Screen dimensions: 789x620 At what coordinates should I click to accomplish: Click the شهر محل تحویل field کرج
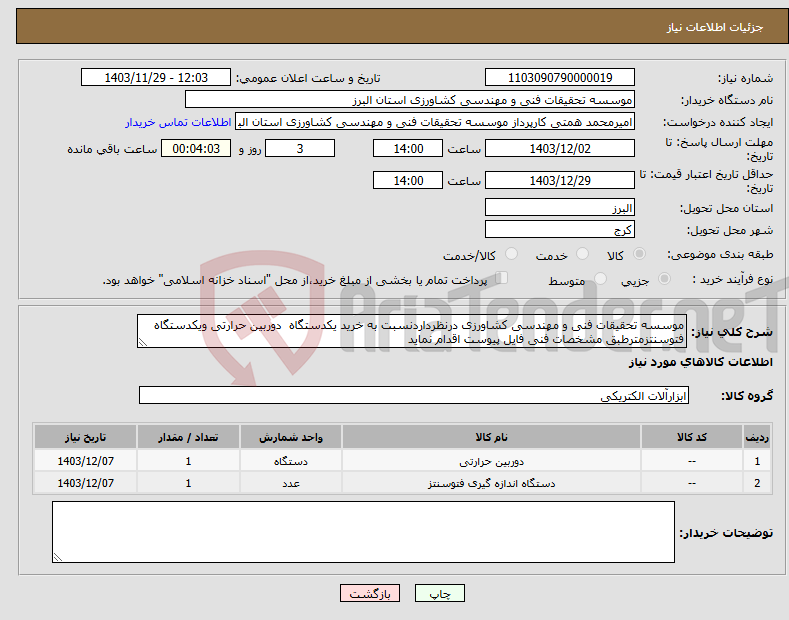(560, 229)
